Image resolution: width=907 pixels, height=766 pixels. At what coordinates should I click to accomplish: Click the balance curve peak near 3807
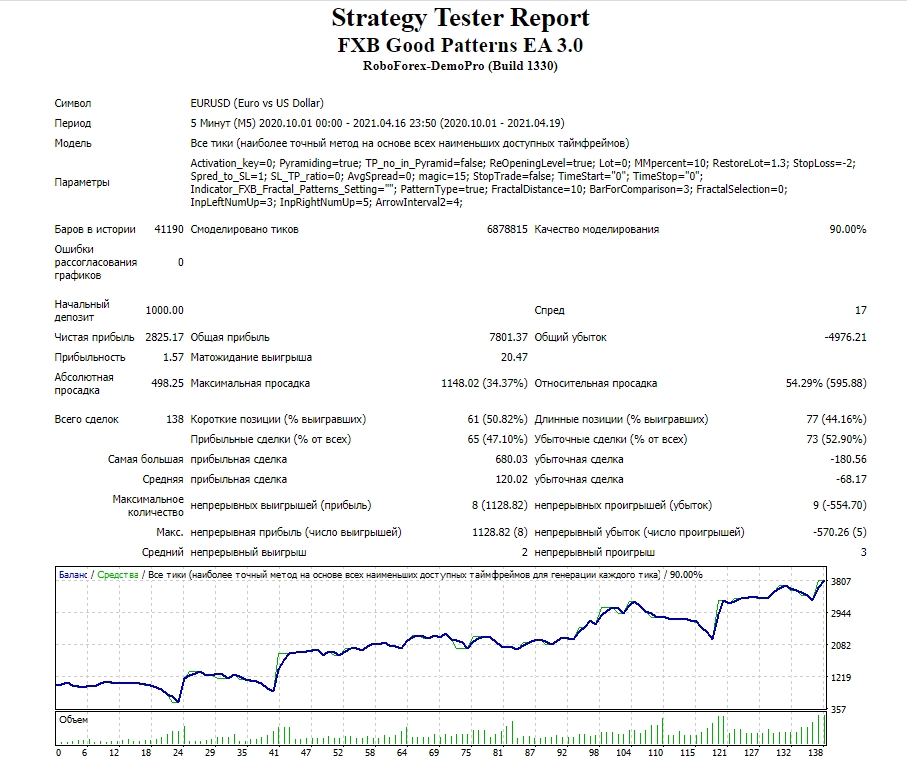(821, 581)
